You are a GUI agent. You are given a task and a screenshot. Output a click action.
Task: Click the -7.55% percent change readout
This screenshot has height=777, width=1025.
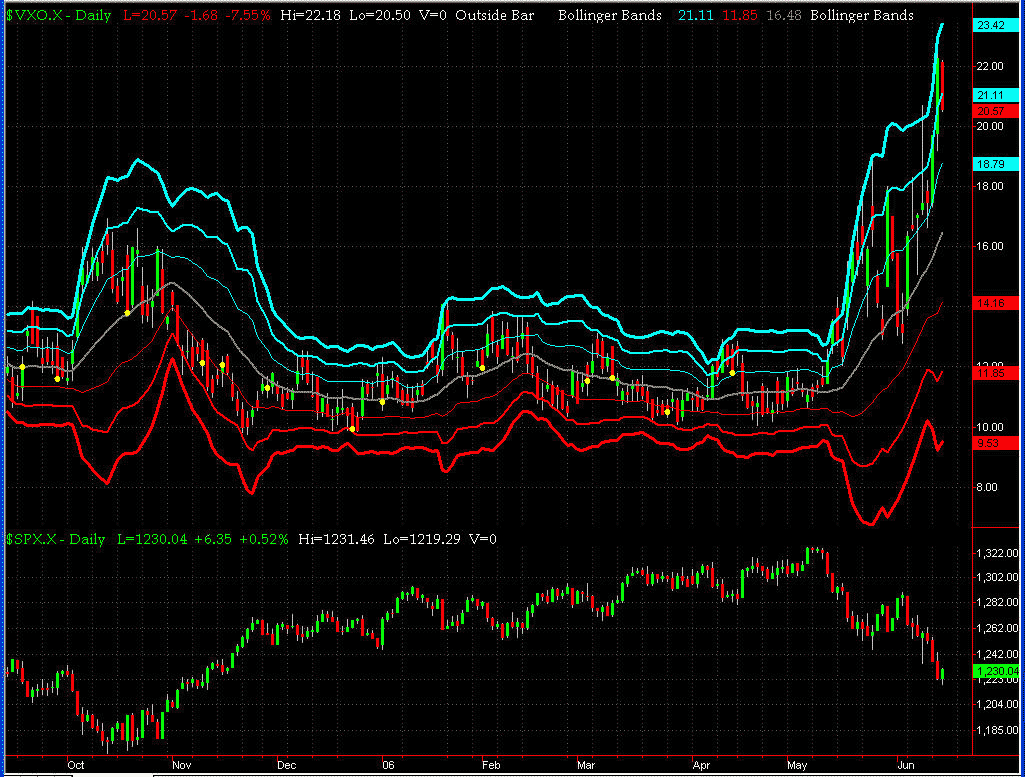pos(247,15)
